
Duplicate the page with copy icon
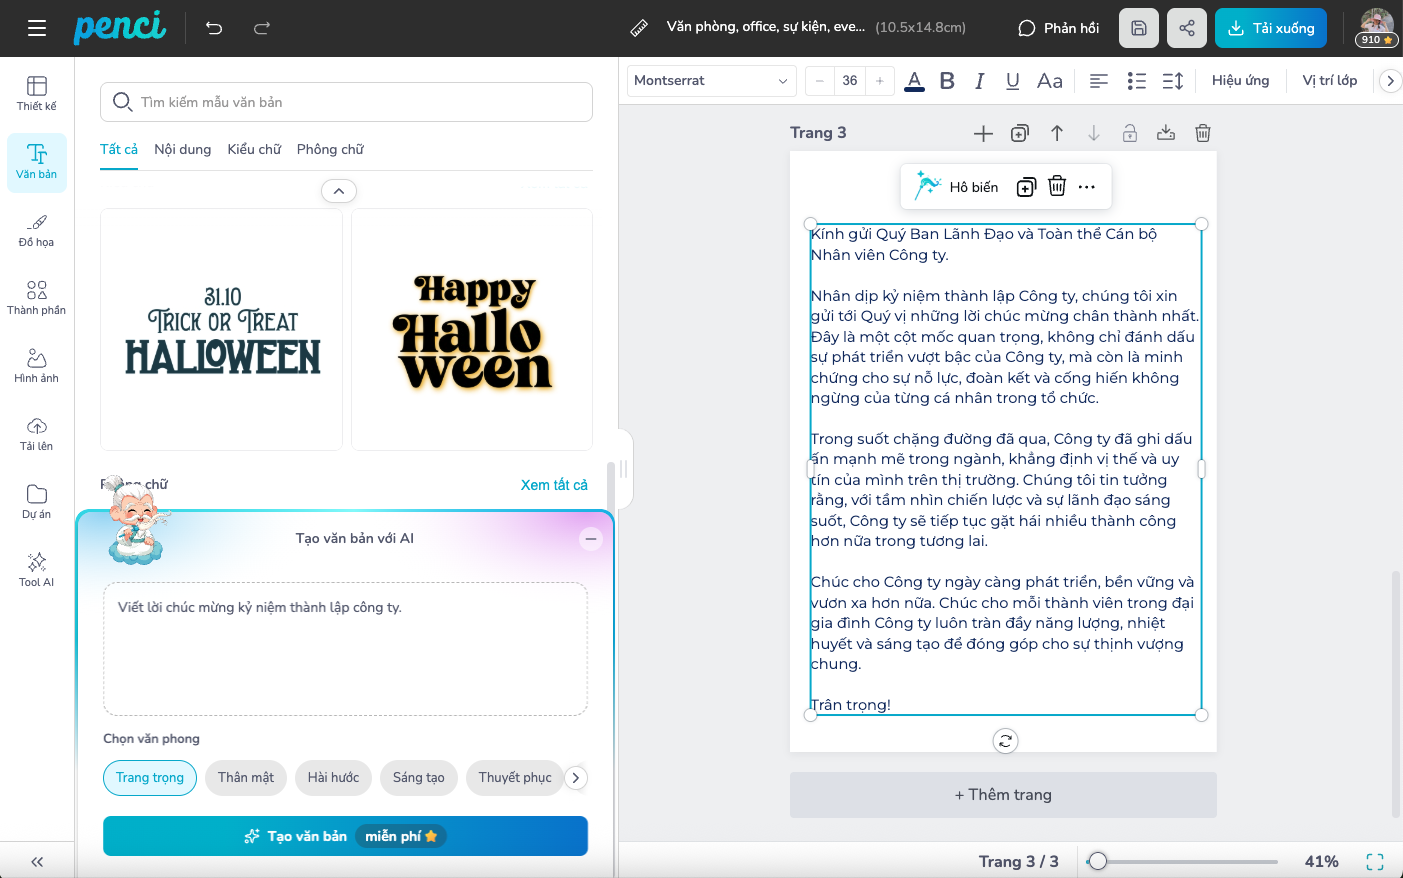[x=1020, y=133]
